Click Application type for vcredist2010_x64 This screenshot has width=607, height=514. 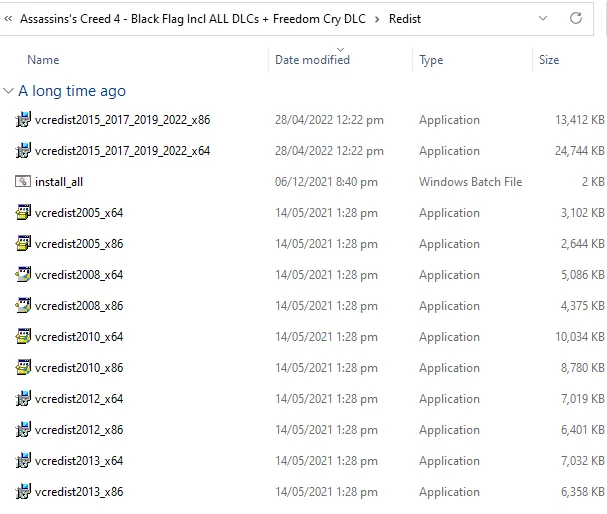click(x=449, y=337)
